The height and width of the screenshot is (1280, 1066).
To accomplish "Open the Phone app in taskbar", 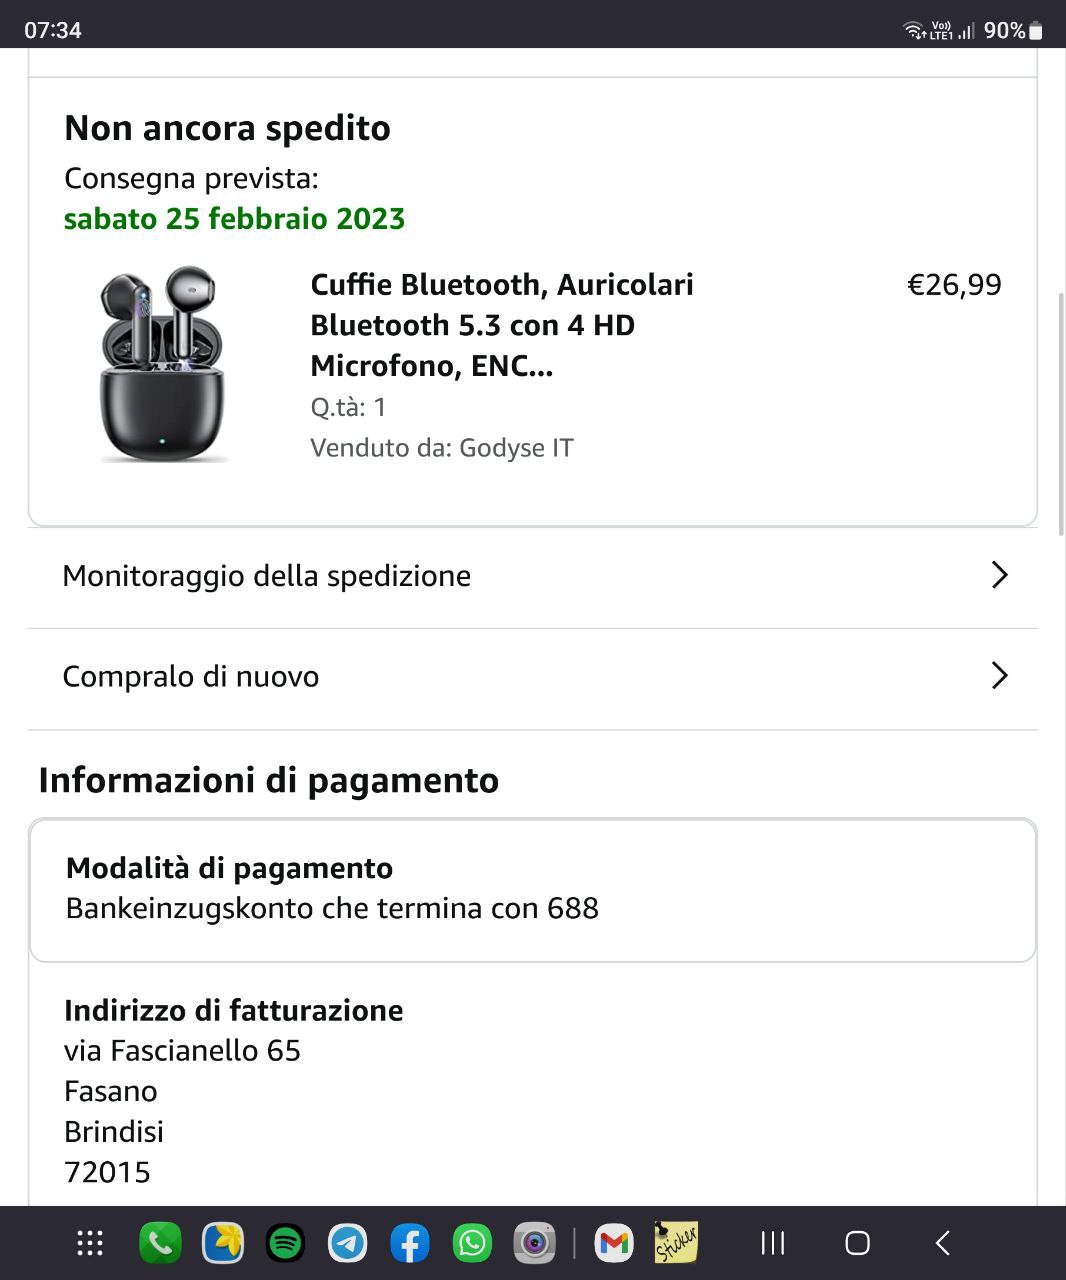I will (x=160, y=1243).
